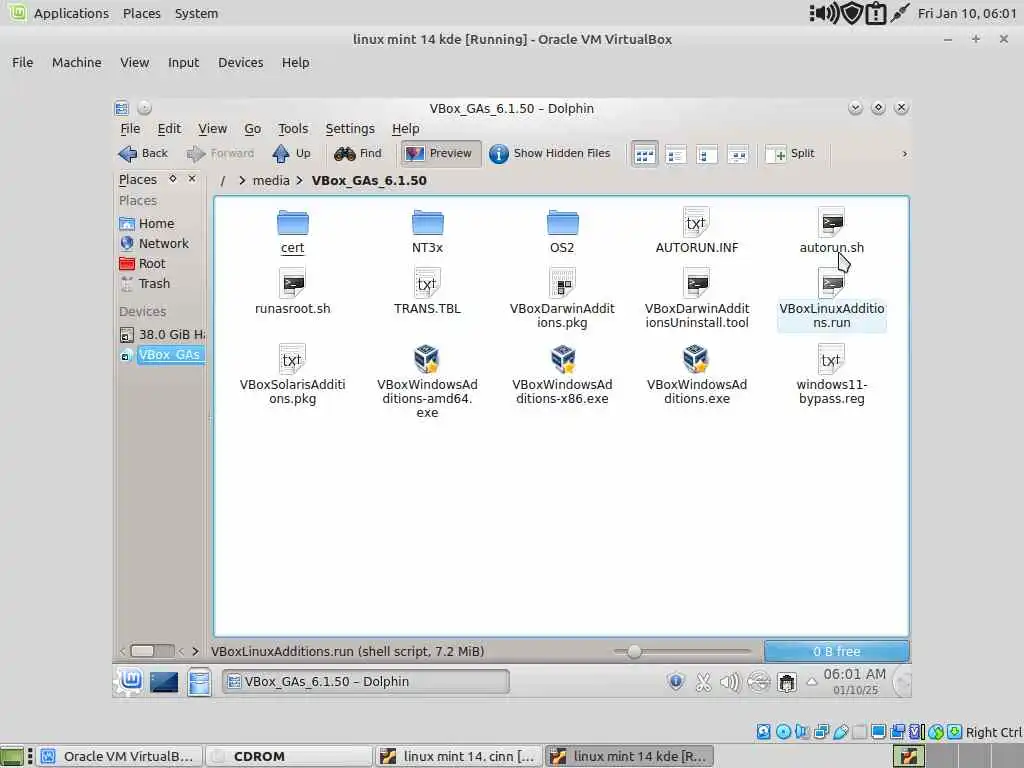Open Dolphin Help menu
The width and height of the screenshot is (1024, 768).
coord(406,129)
